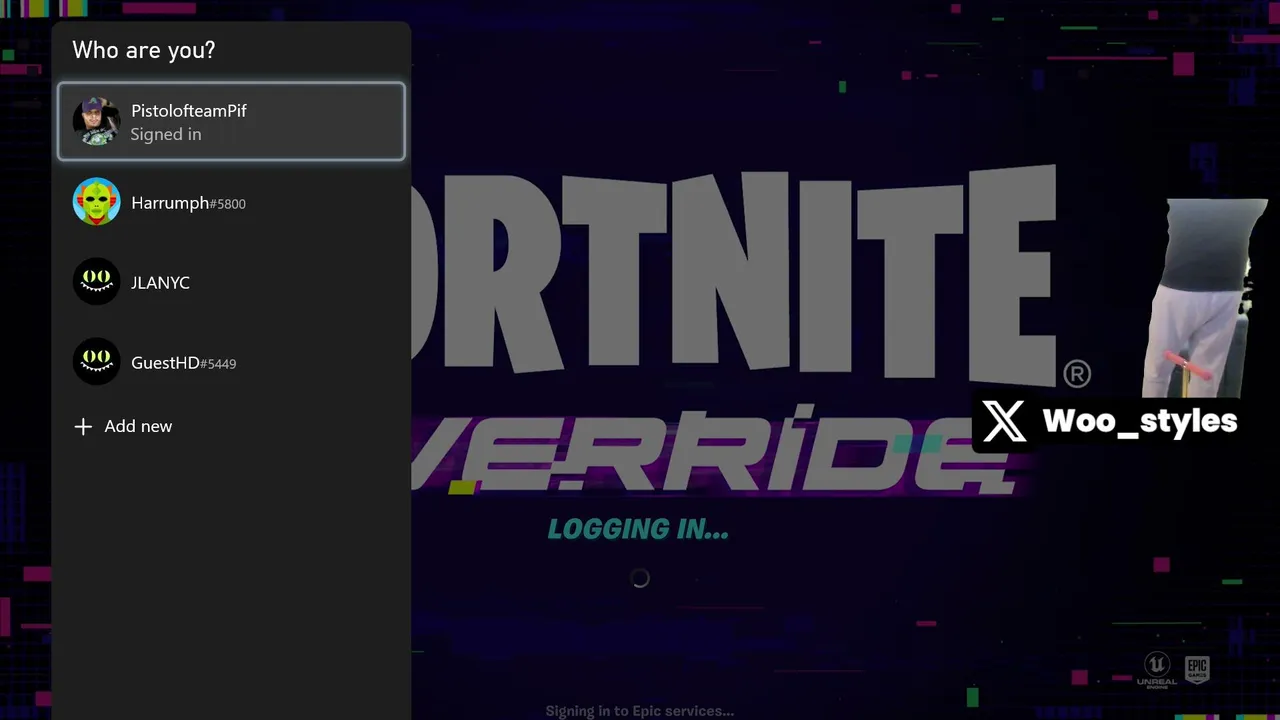Click the "LOGGING IN..." status text
Viewport: 1280px width, 720px height.
pos(638,530)
